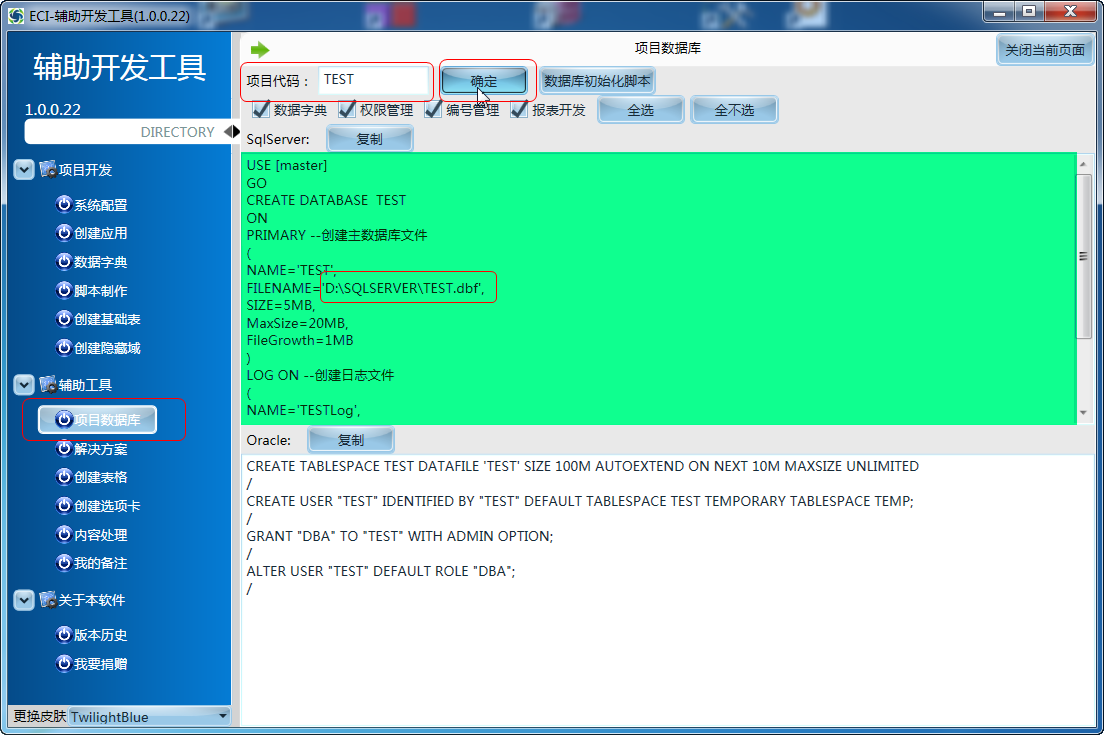Click the SqlServer script scrollbar thumb

tap(1083, 256)
